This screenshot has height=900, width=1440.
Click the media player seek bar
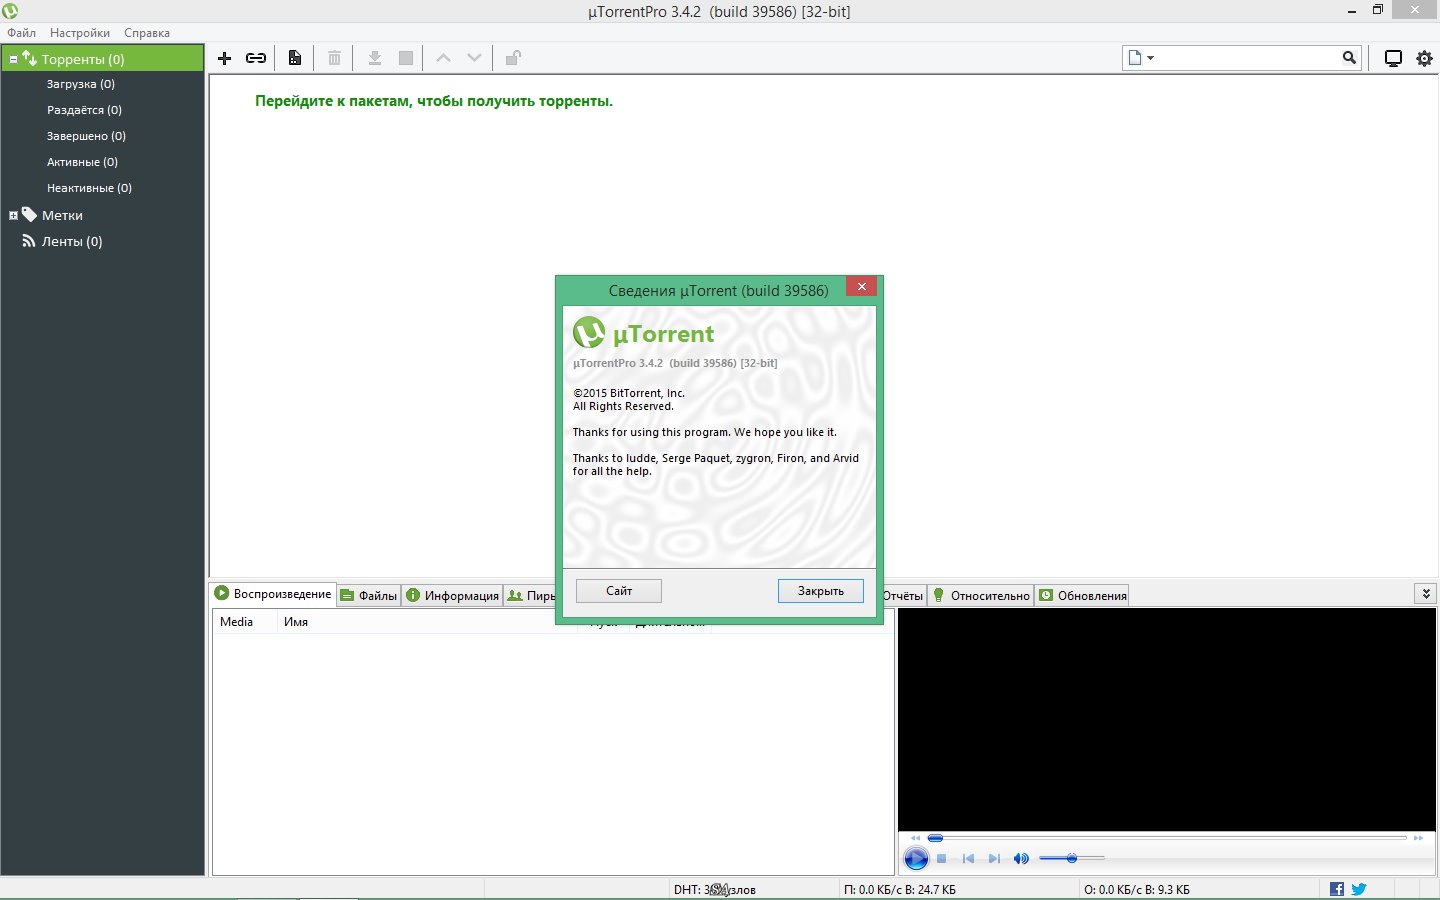[1166, 838]
